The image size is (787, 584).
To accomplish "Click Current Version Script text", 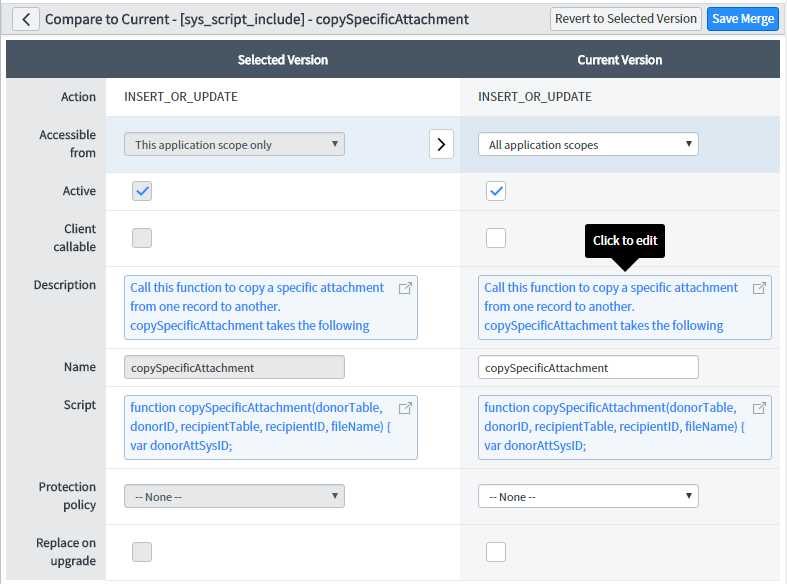I will click(x=614, y=426).
